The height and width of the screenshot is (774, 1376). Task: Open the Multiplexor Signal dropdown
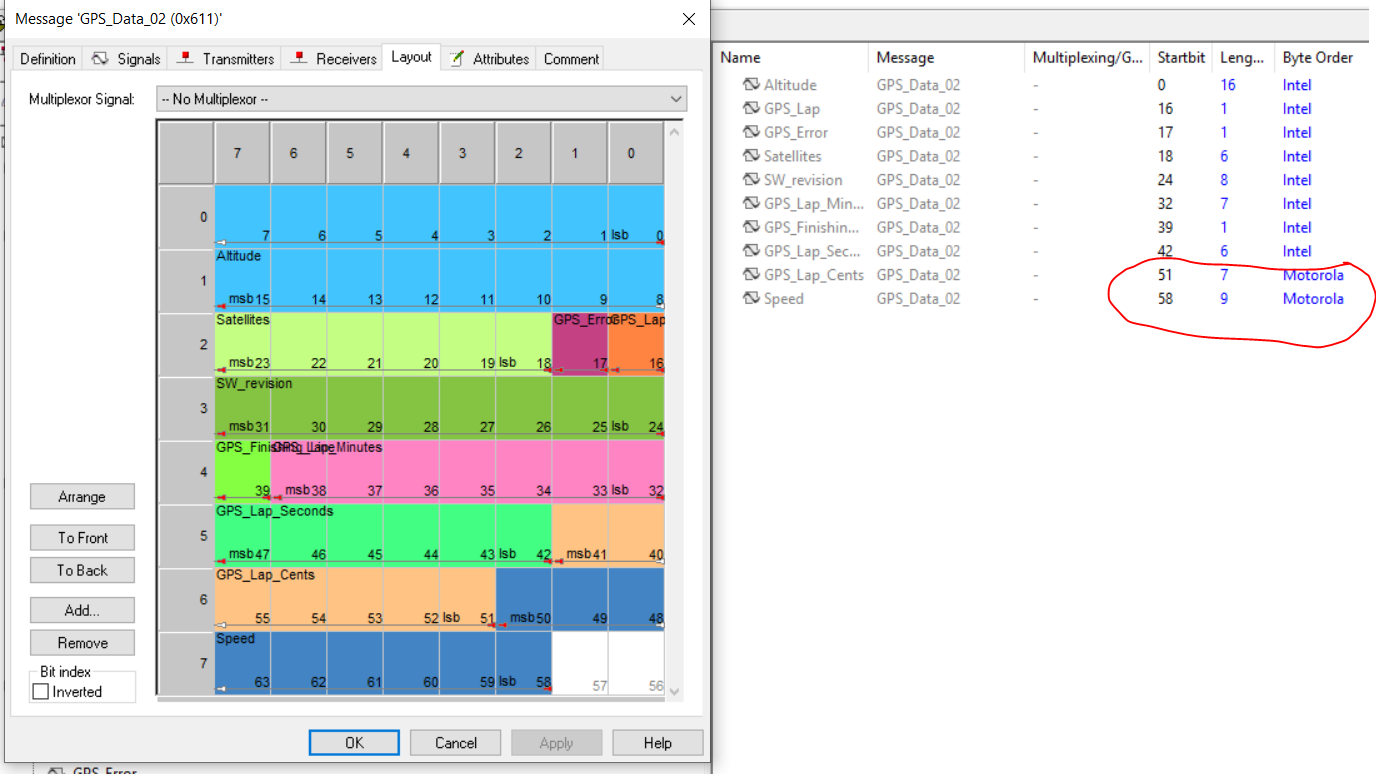coord(677,99)
